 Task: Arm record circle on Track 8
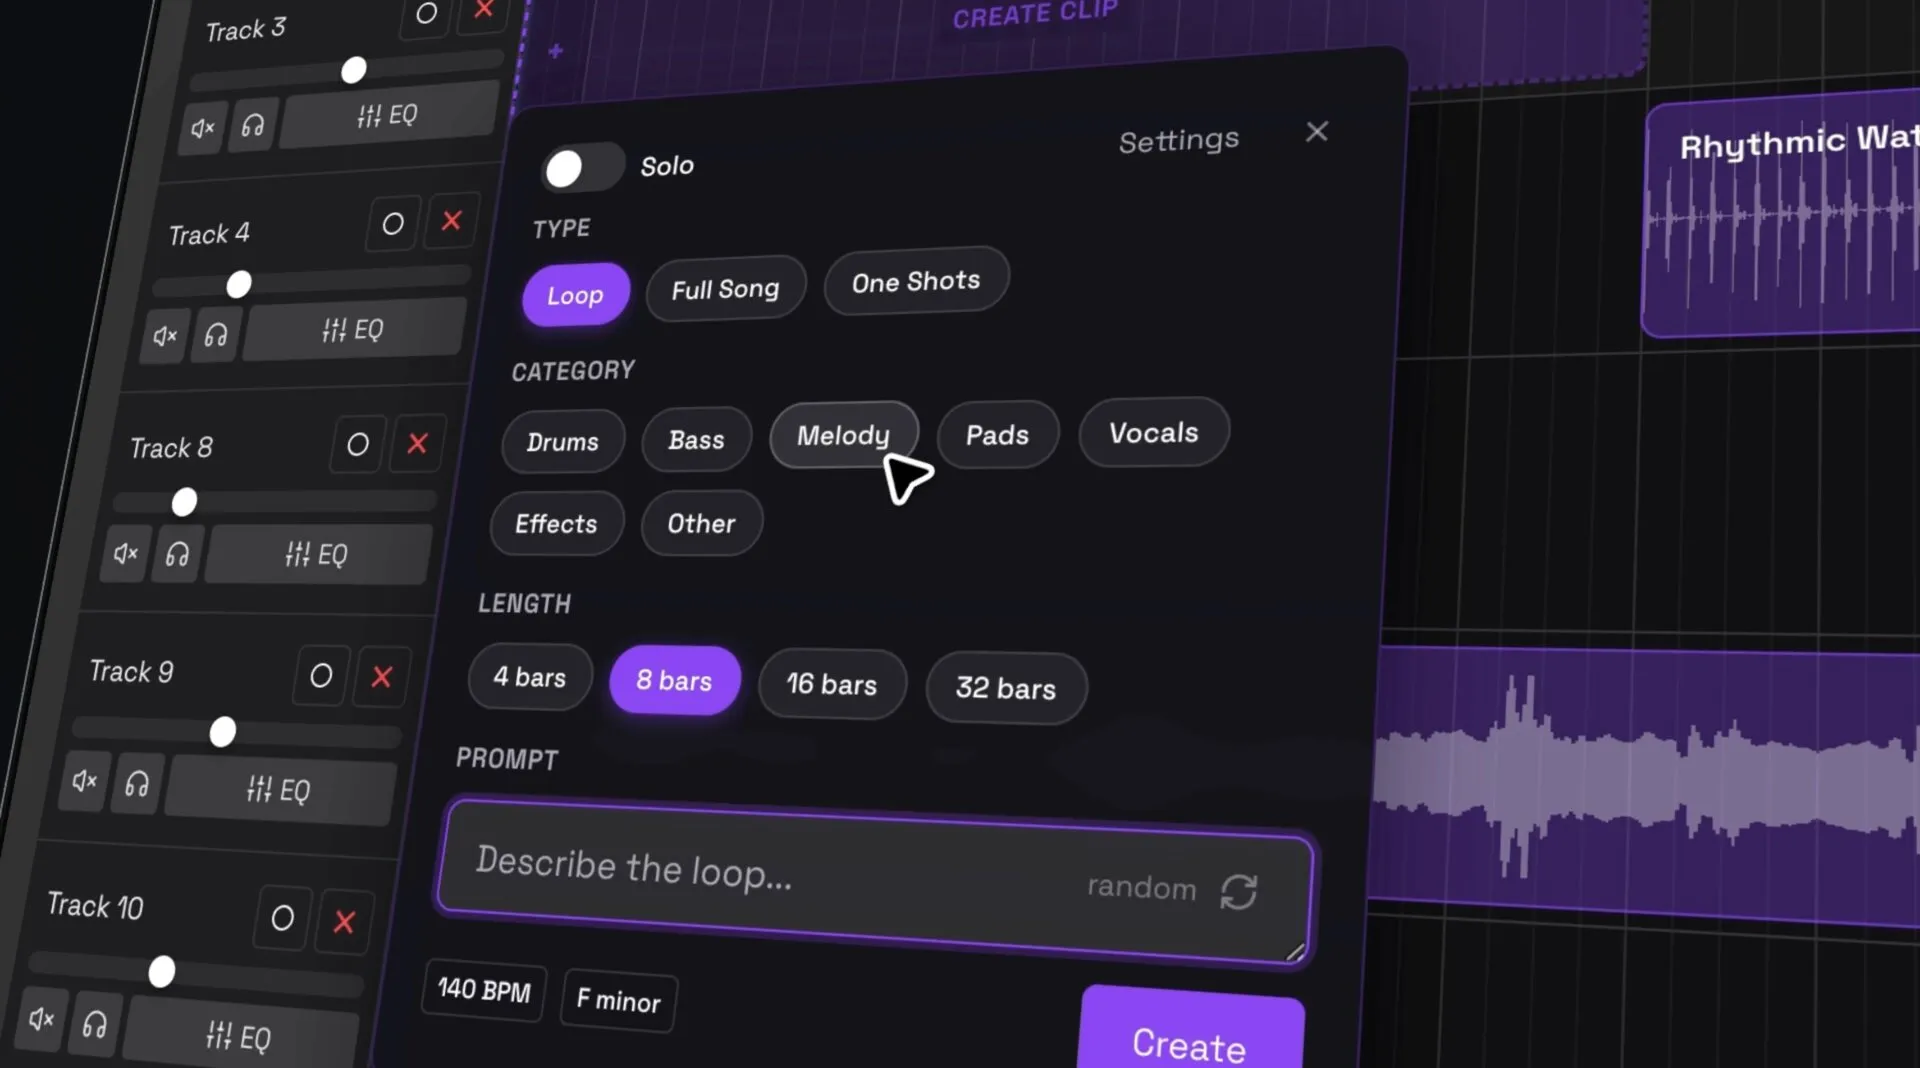[358, 444]
